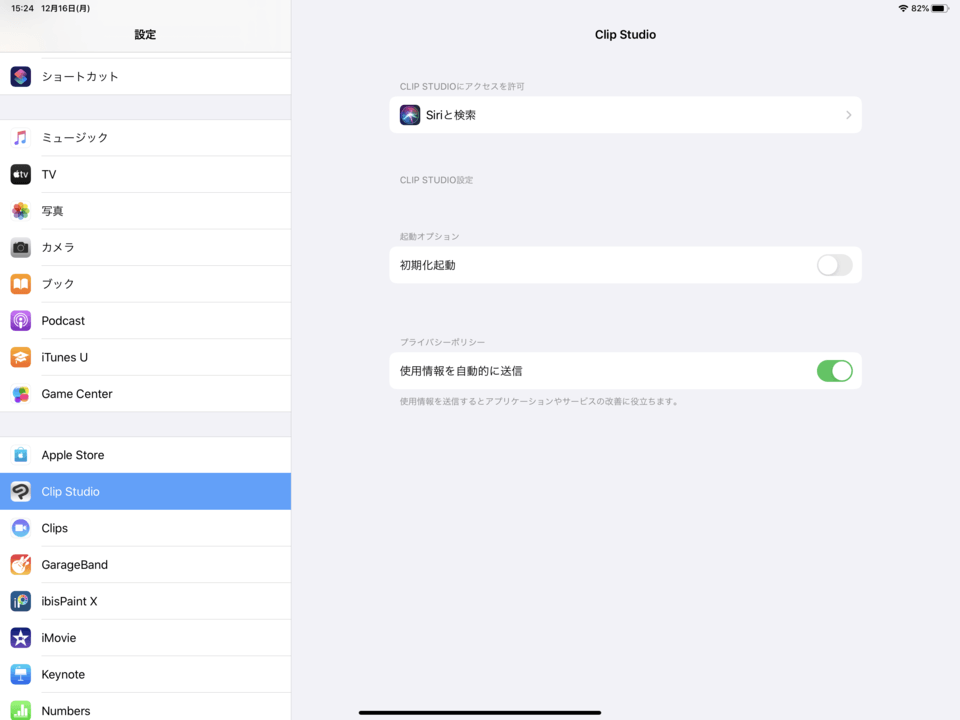Tap the Photos flower icon
960x720 pixels.
click(21, 211)
